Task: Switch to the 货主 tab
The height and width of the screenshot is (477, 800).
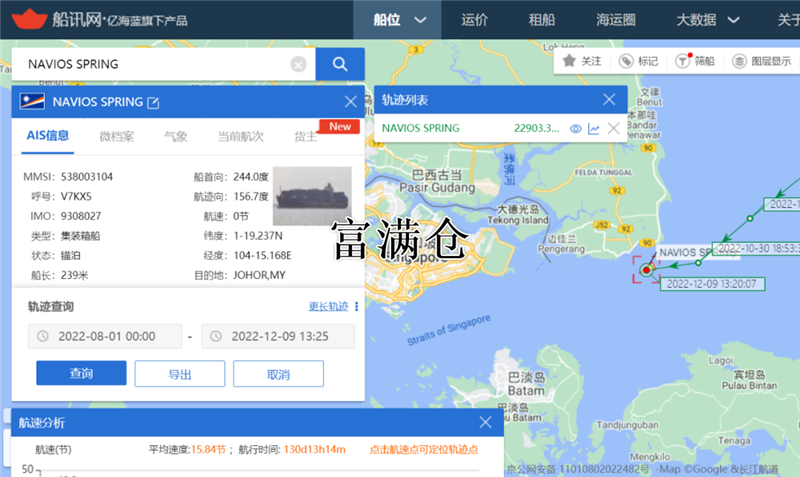Action: click(306, 137)
